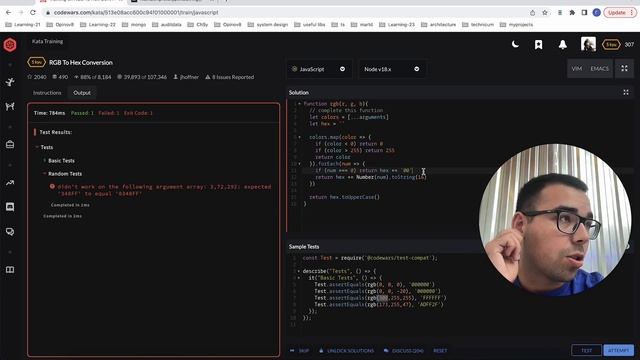Fold the describe block in Sample Tests
This screenshot has height=360, width=640.
pos(300,271)
